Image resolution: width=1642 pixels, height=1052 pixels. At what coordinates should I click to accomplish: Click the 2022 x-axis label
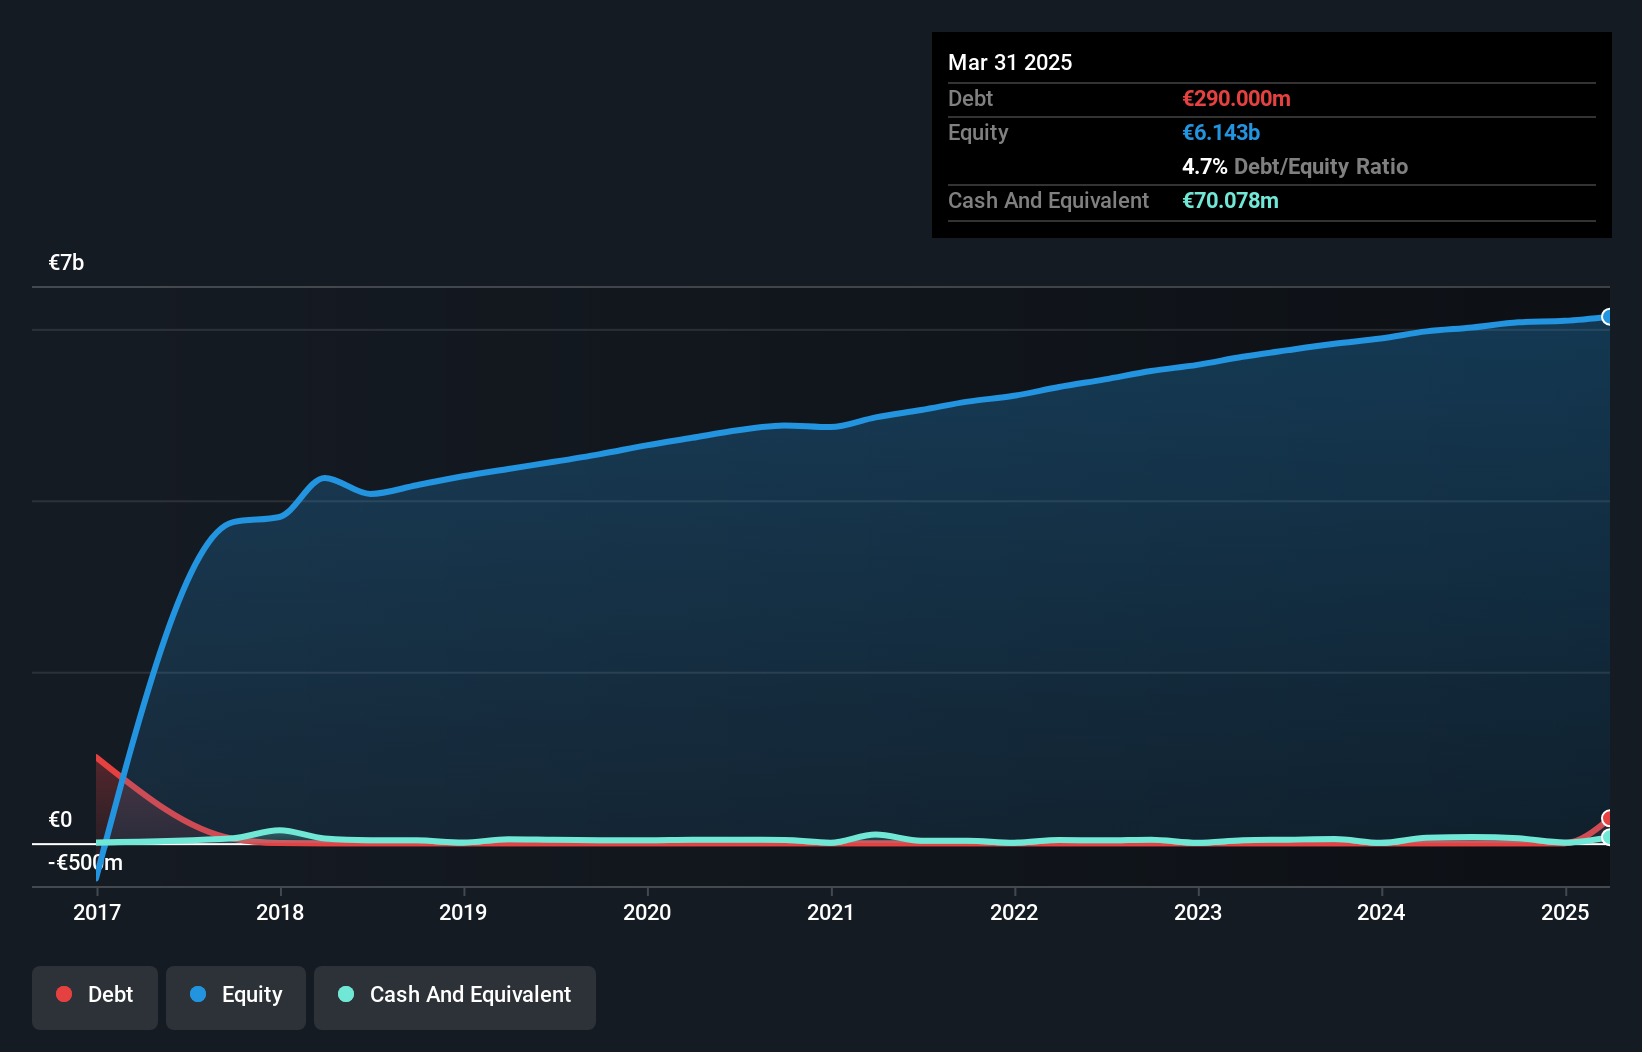(1014, 912)
